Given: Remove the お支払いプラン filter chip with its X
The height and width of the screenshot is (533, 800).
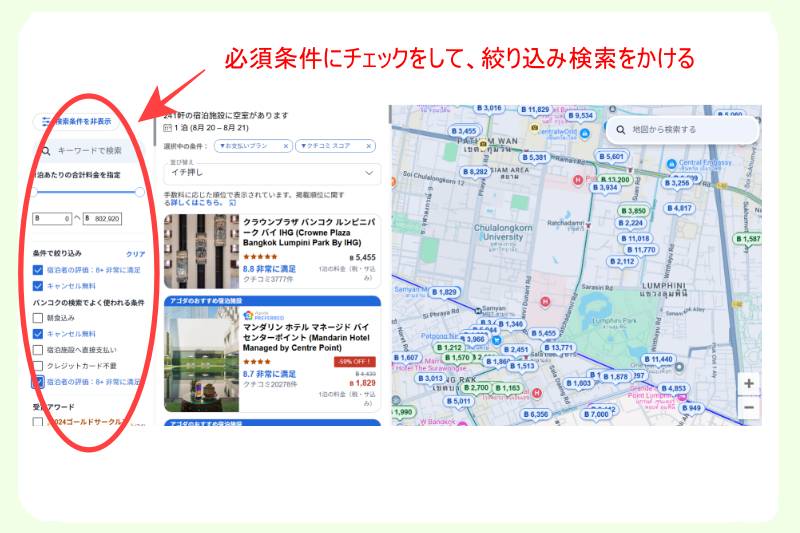Looking at the screenshot, I should [x=286, y=146].
